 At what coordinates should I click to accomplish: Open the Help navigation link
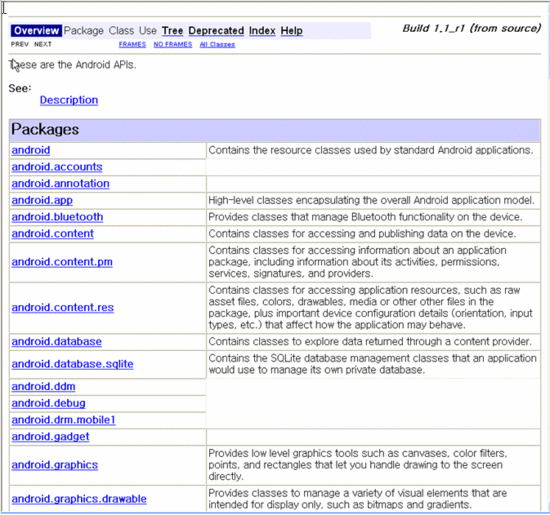pyautogui.click(x=291, y=31)
